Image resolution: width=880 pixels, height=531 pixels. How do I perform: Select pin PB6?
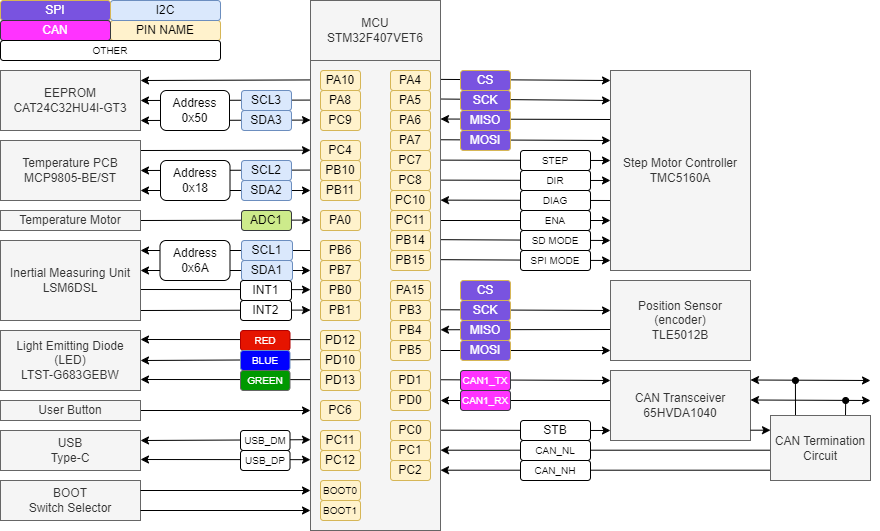(x=340, y=250)
